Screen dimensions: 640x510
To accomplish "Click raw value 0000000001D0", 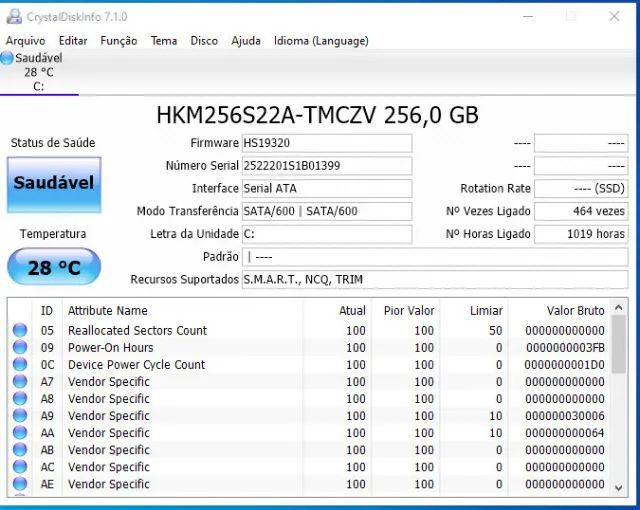I will [x=564, y=365].
